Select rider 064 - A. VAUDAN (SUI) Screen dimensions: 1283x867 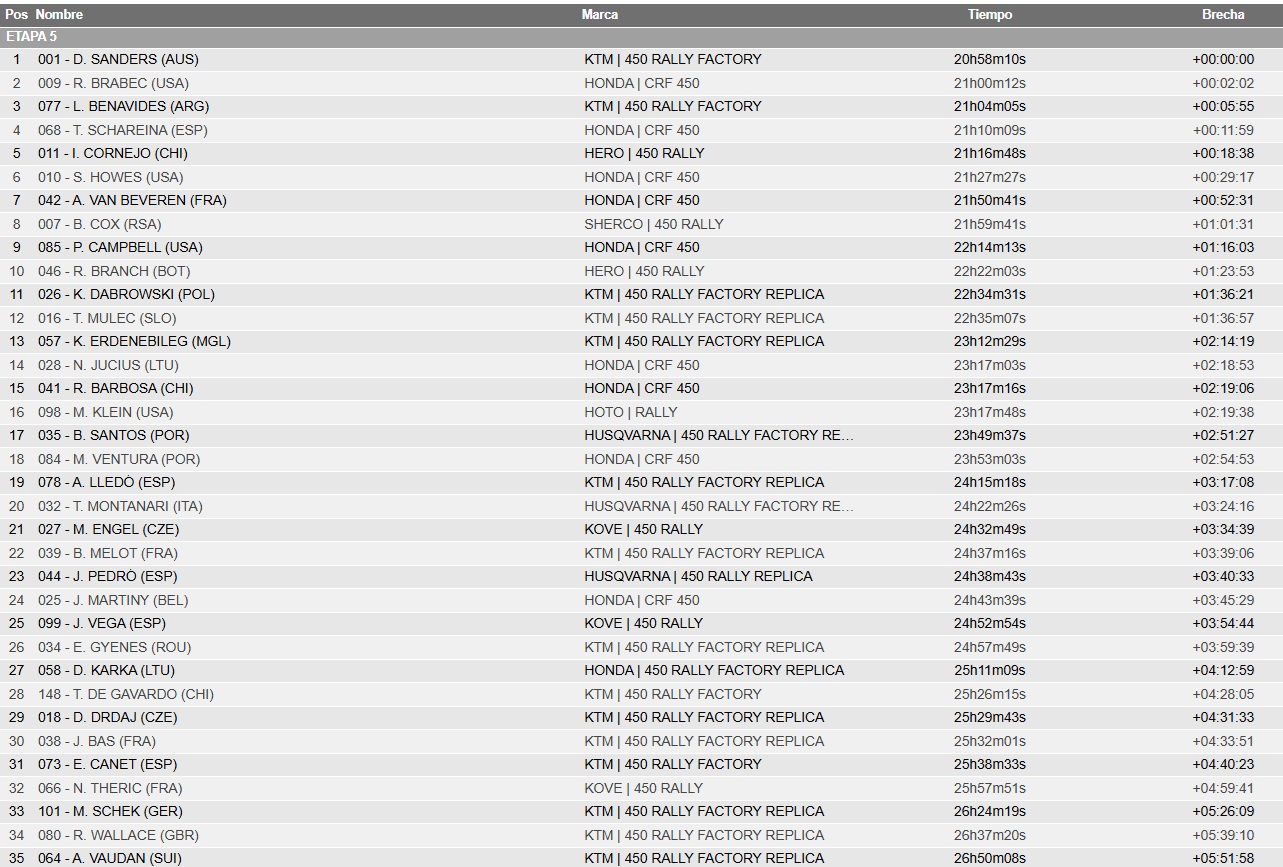tap(110, 858)
